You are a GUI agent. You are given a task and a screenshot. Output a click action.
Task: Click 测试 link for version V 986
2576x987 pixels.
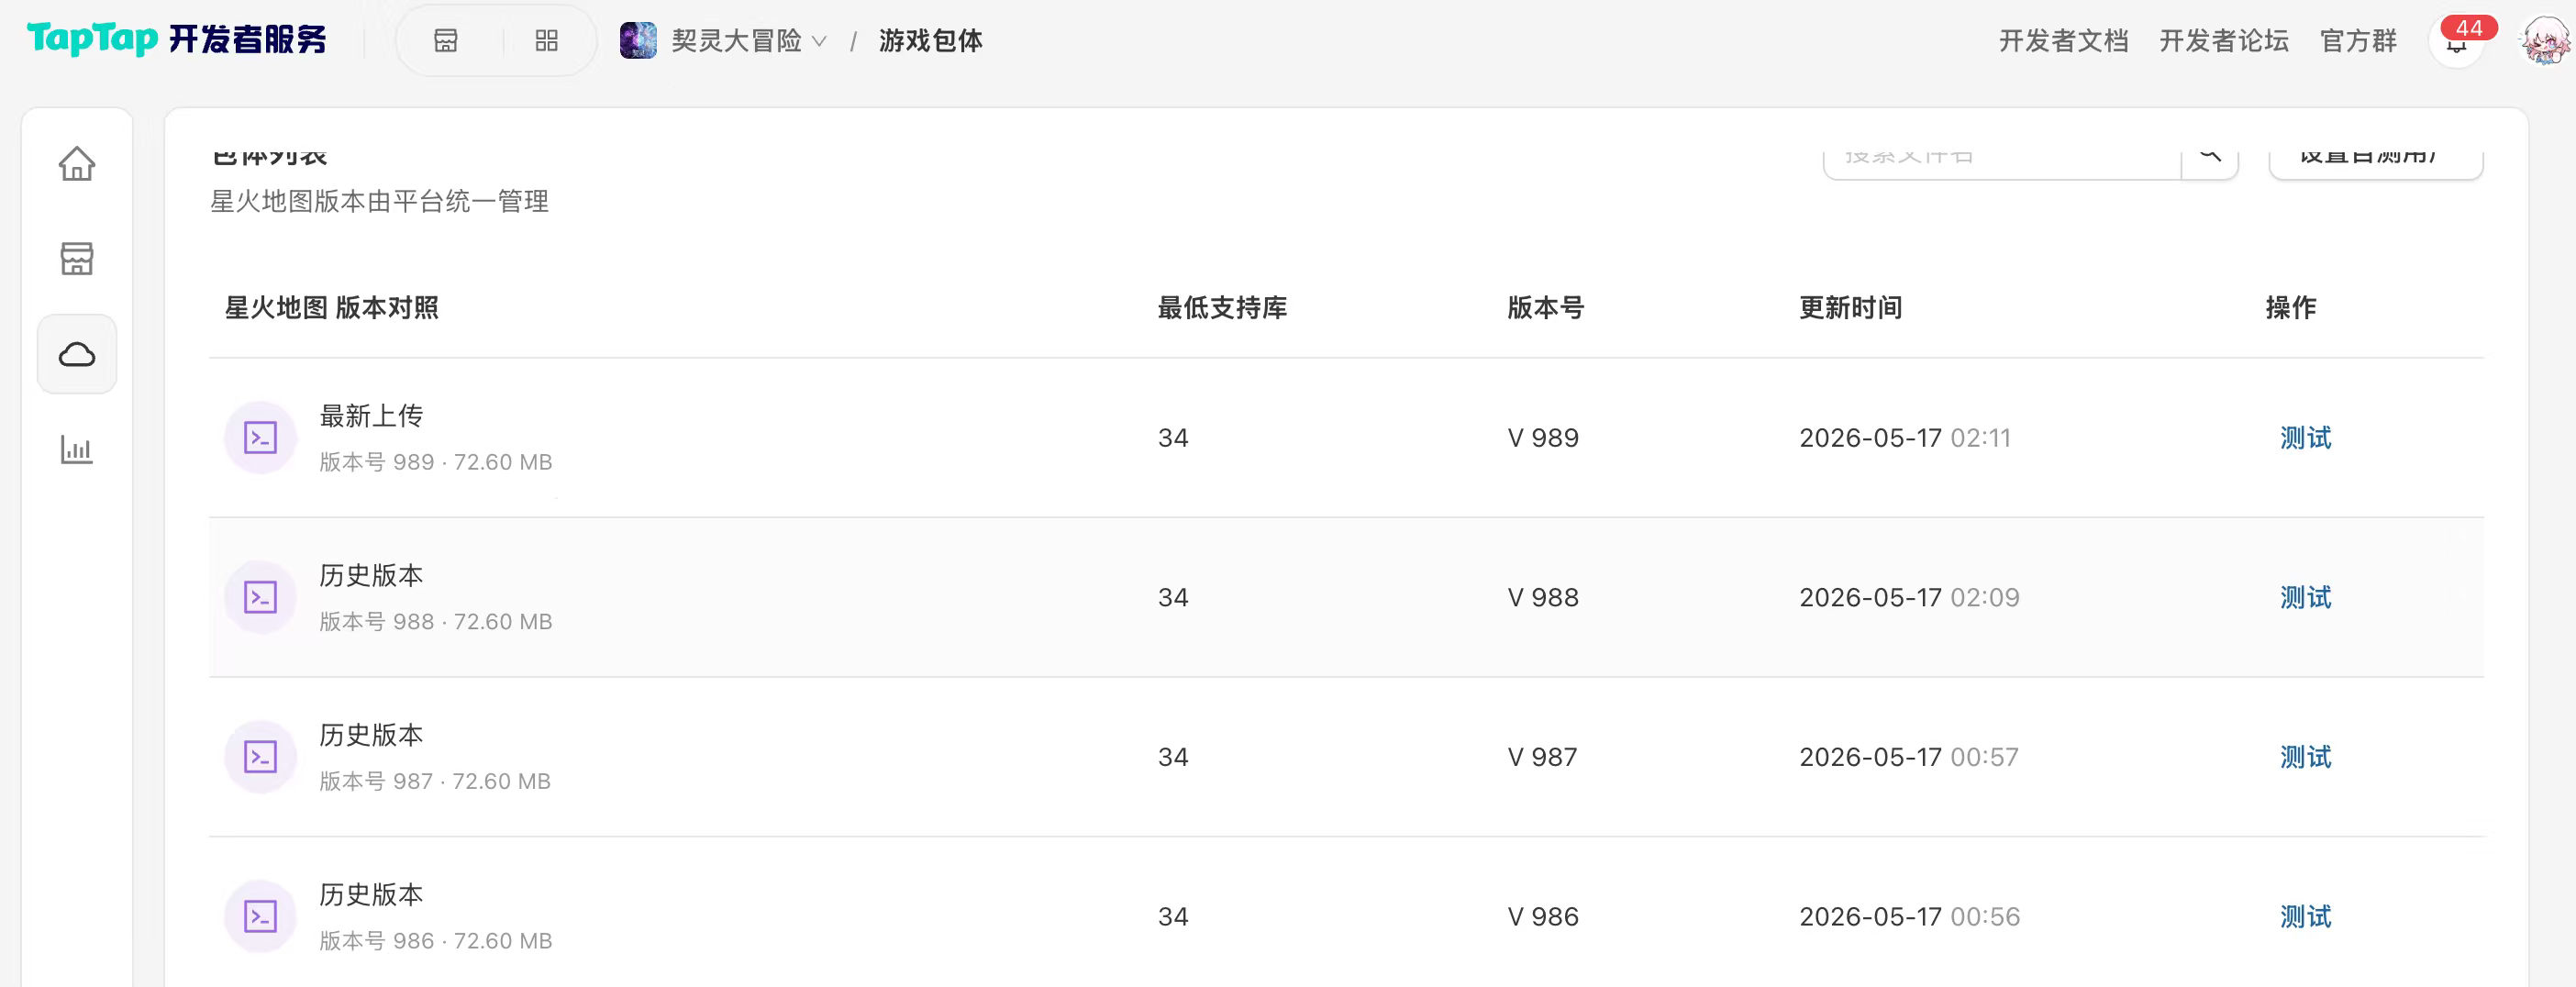2305,917
